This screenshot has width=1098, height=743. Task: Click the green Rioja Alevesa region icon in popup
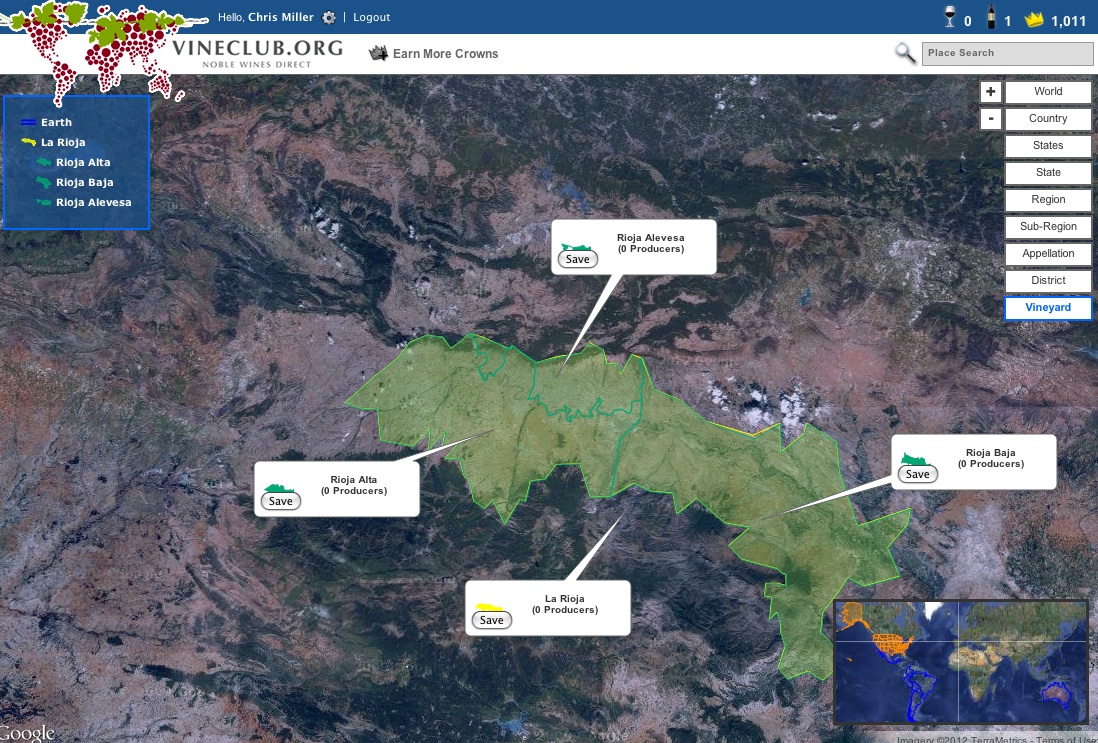pos(575,246)
